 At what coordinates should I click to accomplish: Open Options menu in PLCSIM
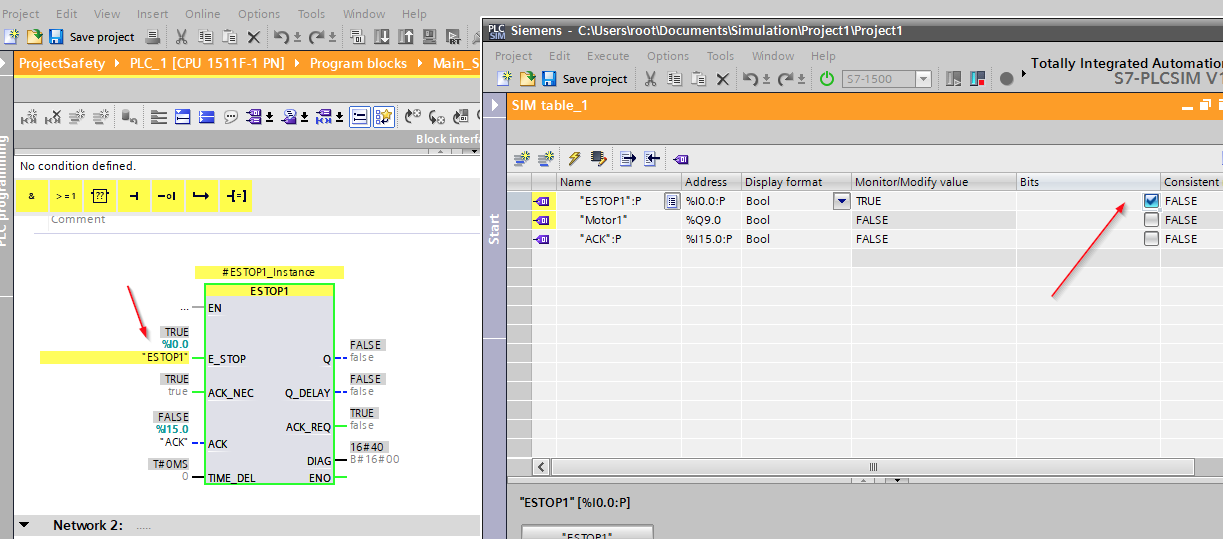coord(668,56)
